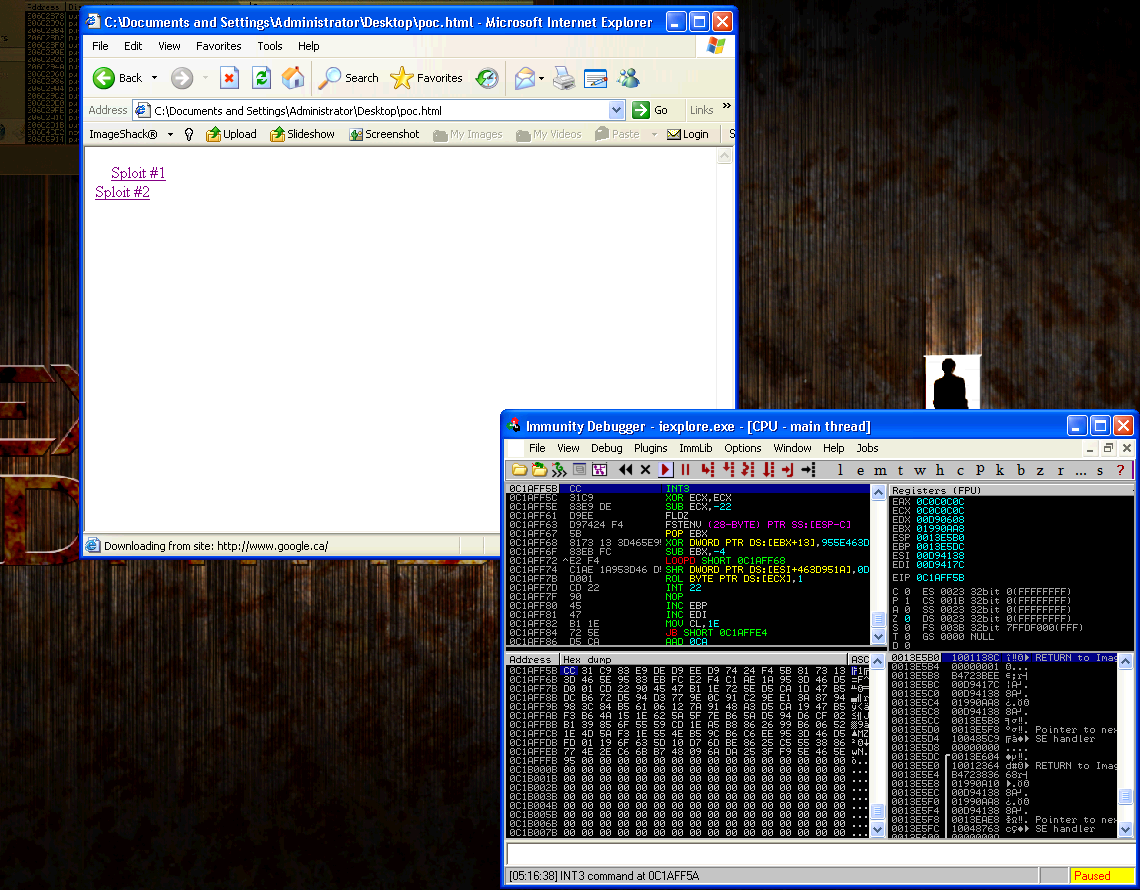
Task: Pause execution using the red pause icon
Action: 685,470
